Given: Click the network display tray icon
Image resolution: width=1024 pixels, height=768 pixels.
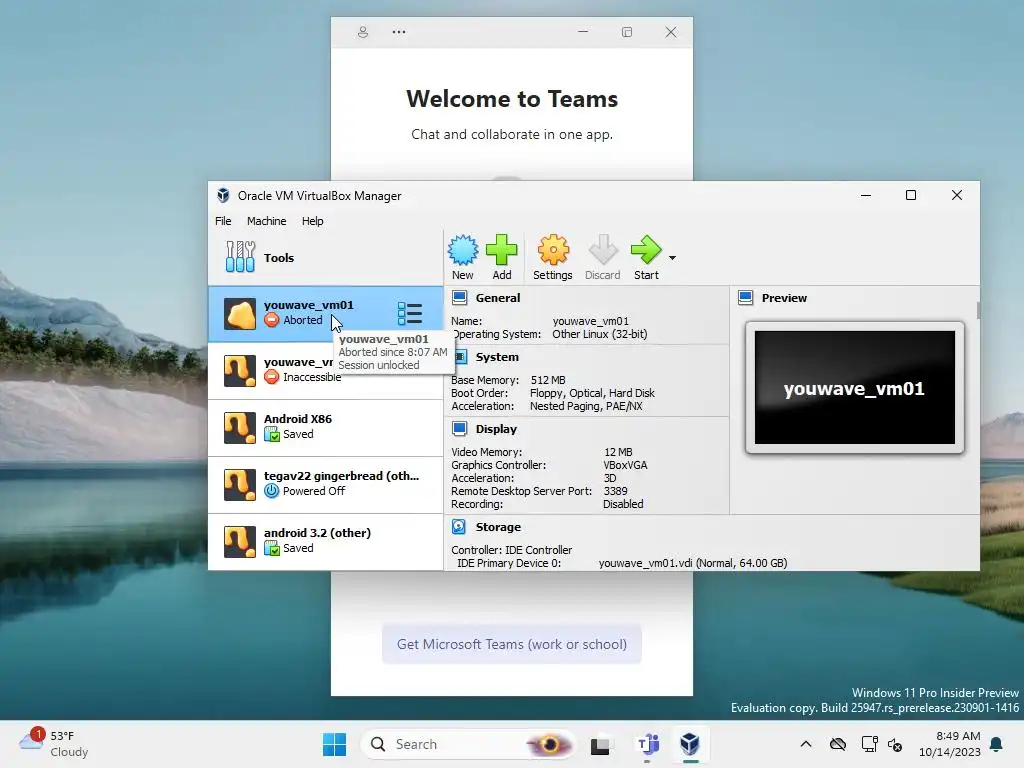Looking at the screenshot, I should 869,744.
